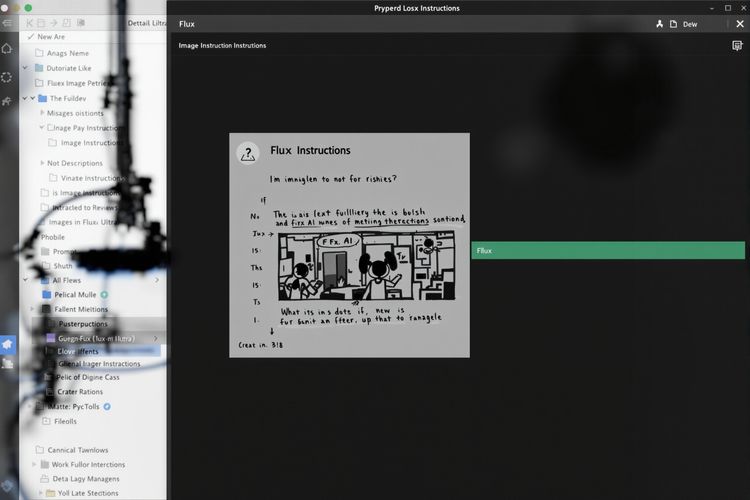Expand the Not Descriptions tree item
Image resolution: width=750 pixels, height=500 pixels.
point(41,163)
